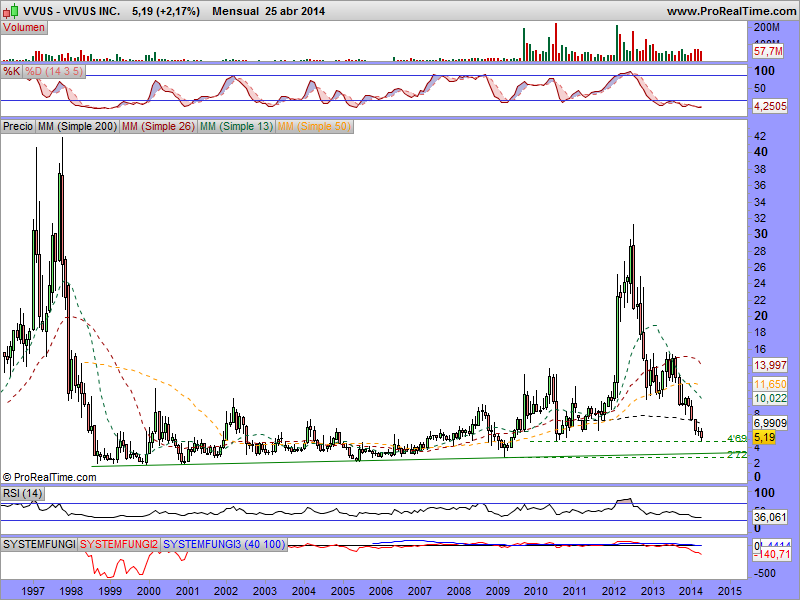The image size is (800, 600).
Task: Click the 1997 year on time axis
Action: (33, 591)
